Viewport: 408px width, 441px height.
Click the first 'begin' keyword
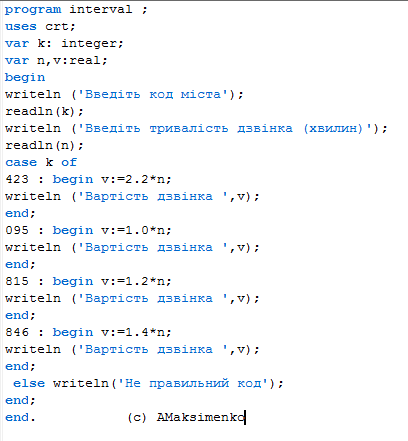25,77
